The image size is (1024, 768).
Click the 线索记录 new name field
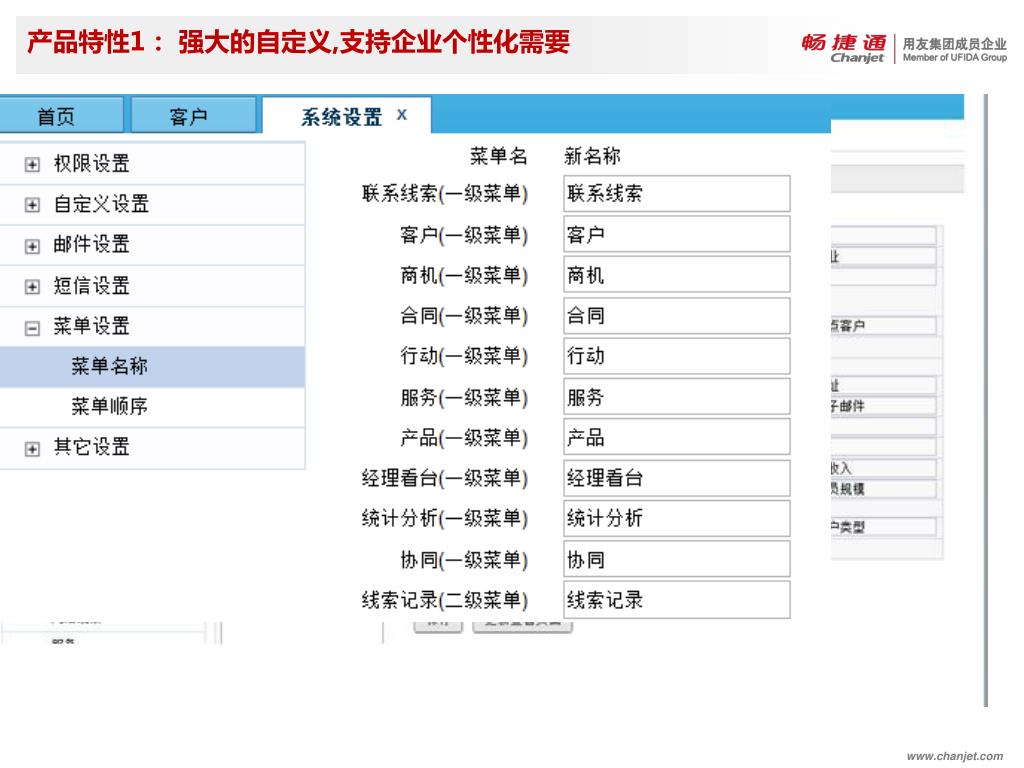(677, 600)
